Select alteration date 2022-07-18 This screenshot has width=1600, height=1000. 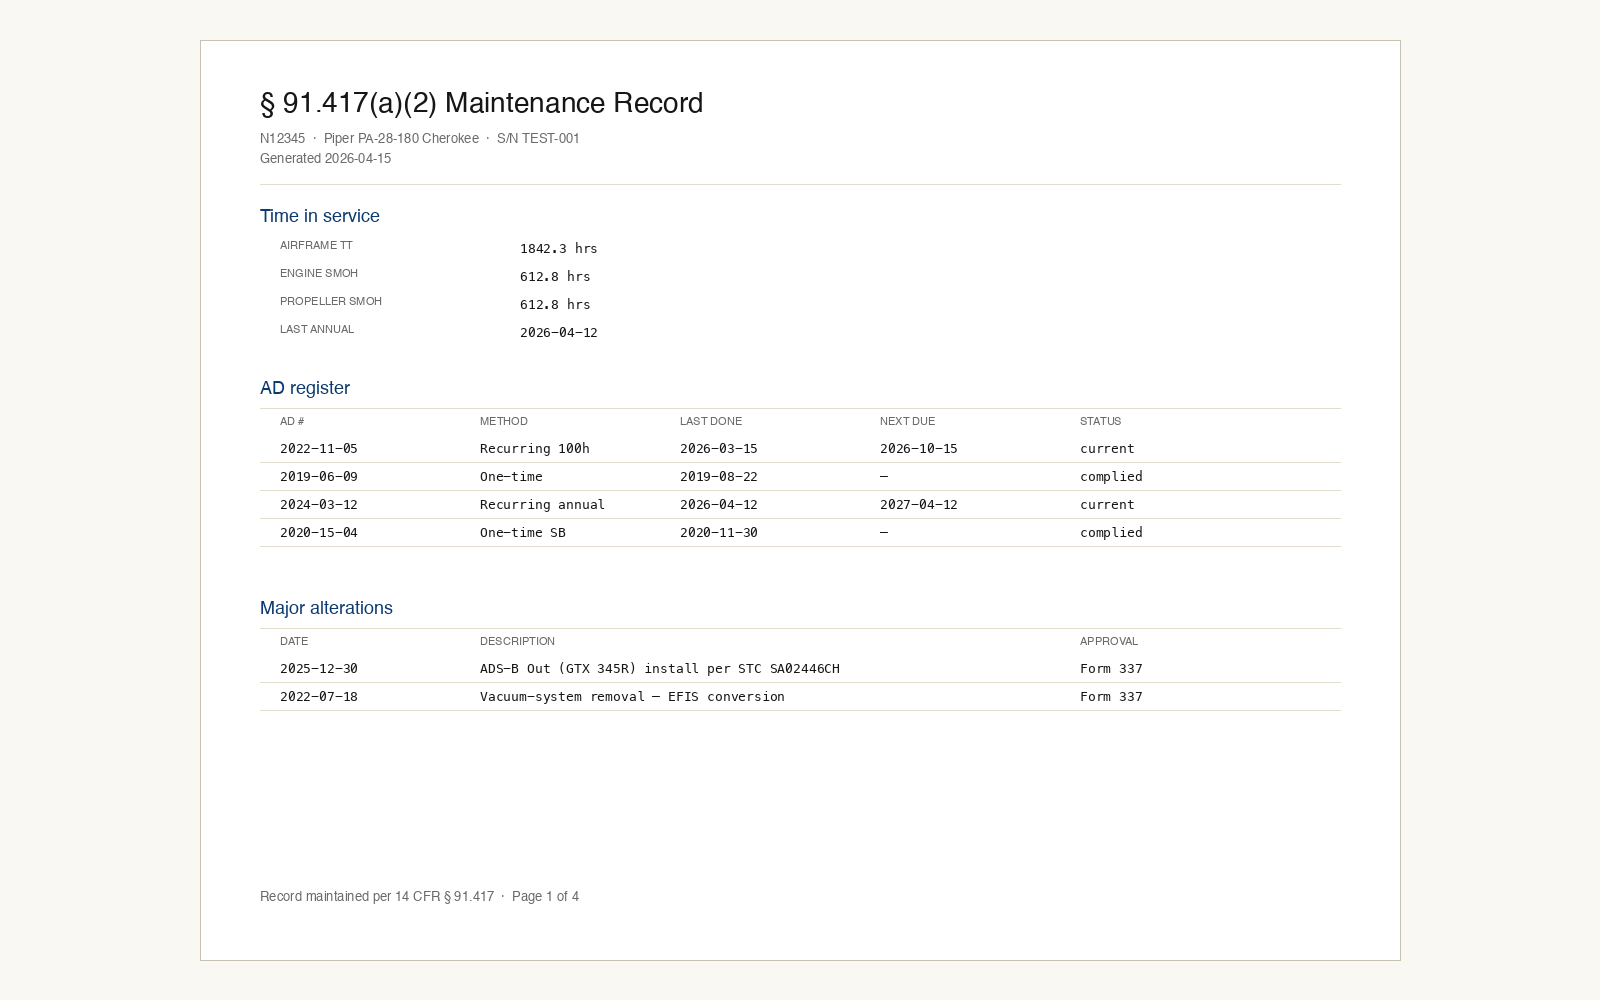[x=319, y=696]
